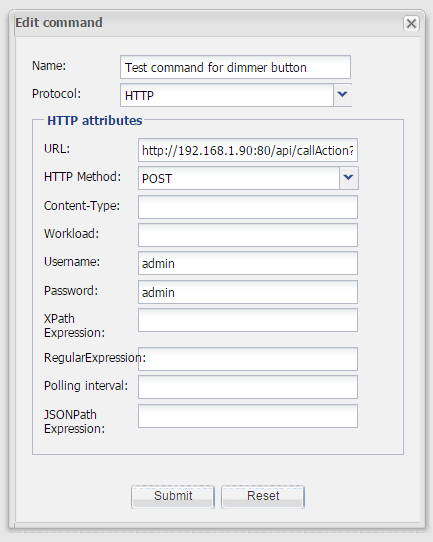Click the RegularExpression input field
The width and height of the screenshot is (433, 542).
248,359
